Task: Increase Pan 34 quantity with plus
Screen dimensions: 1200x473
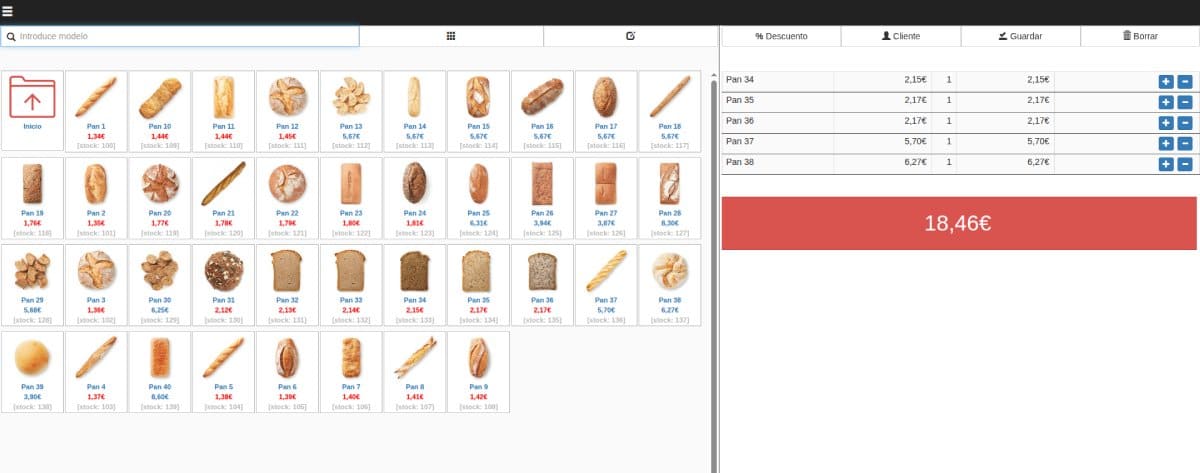Action: pos(1166,81)
